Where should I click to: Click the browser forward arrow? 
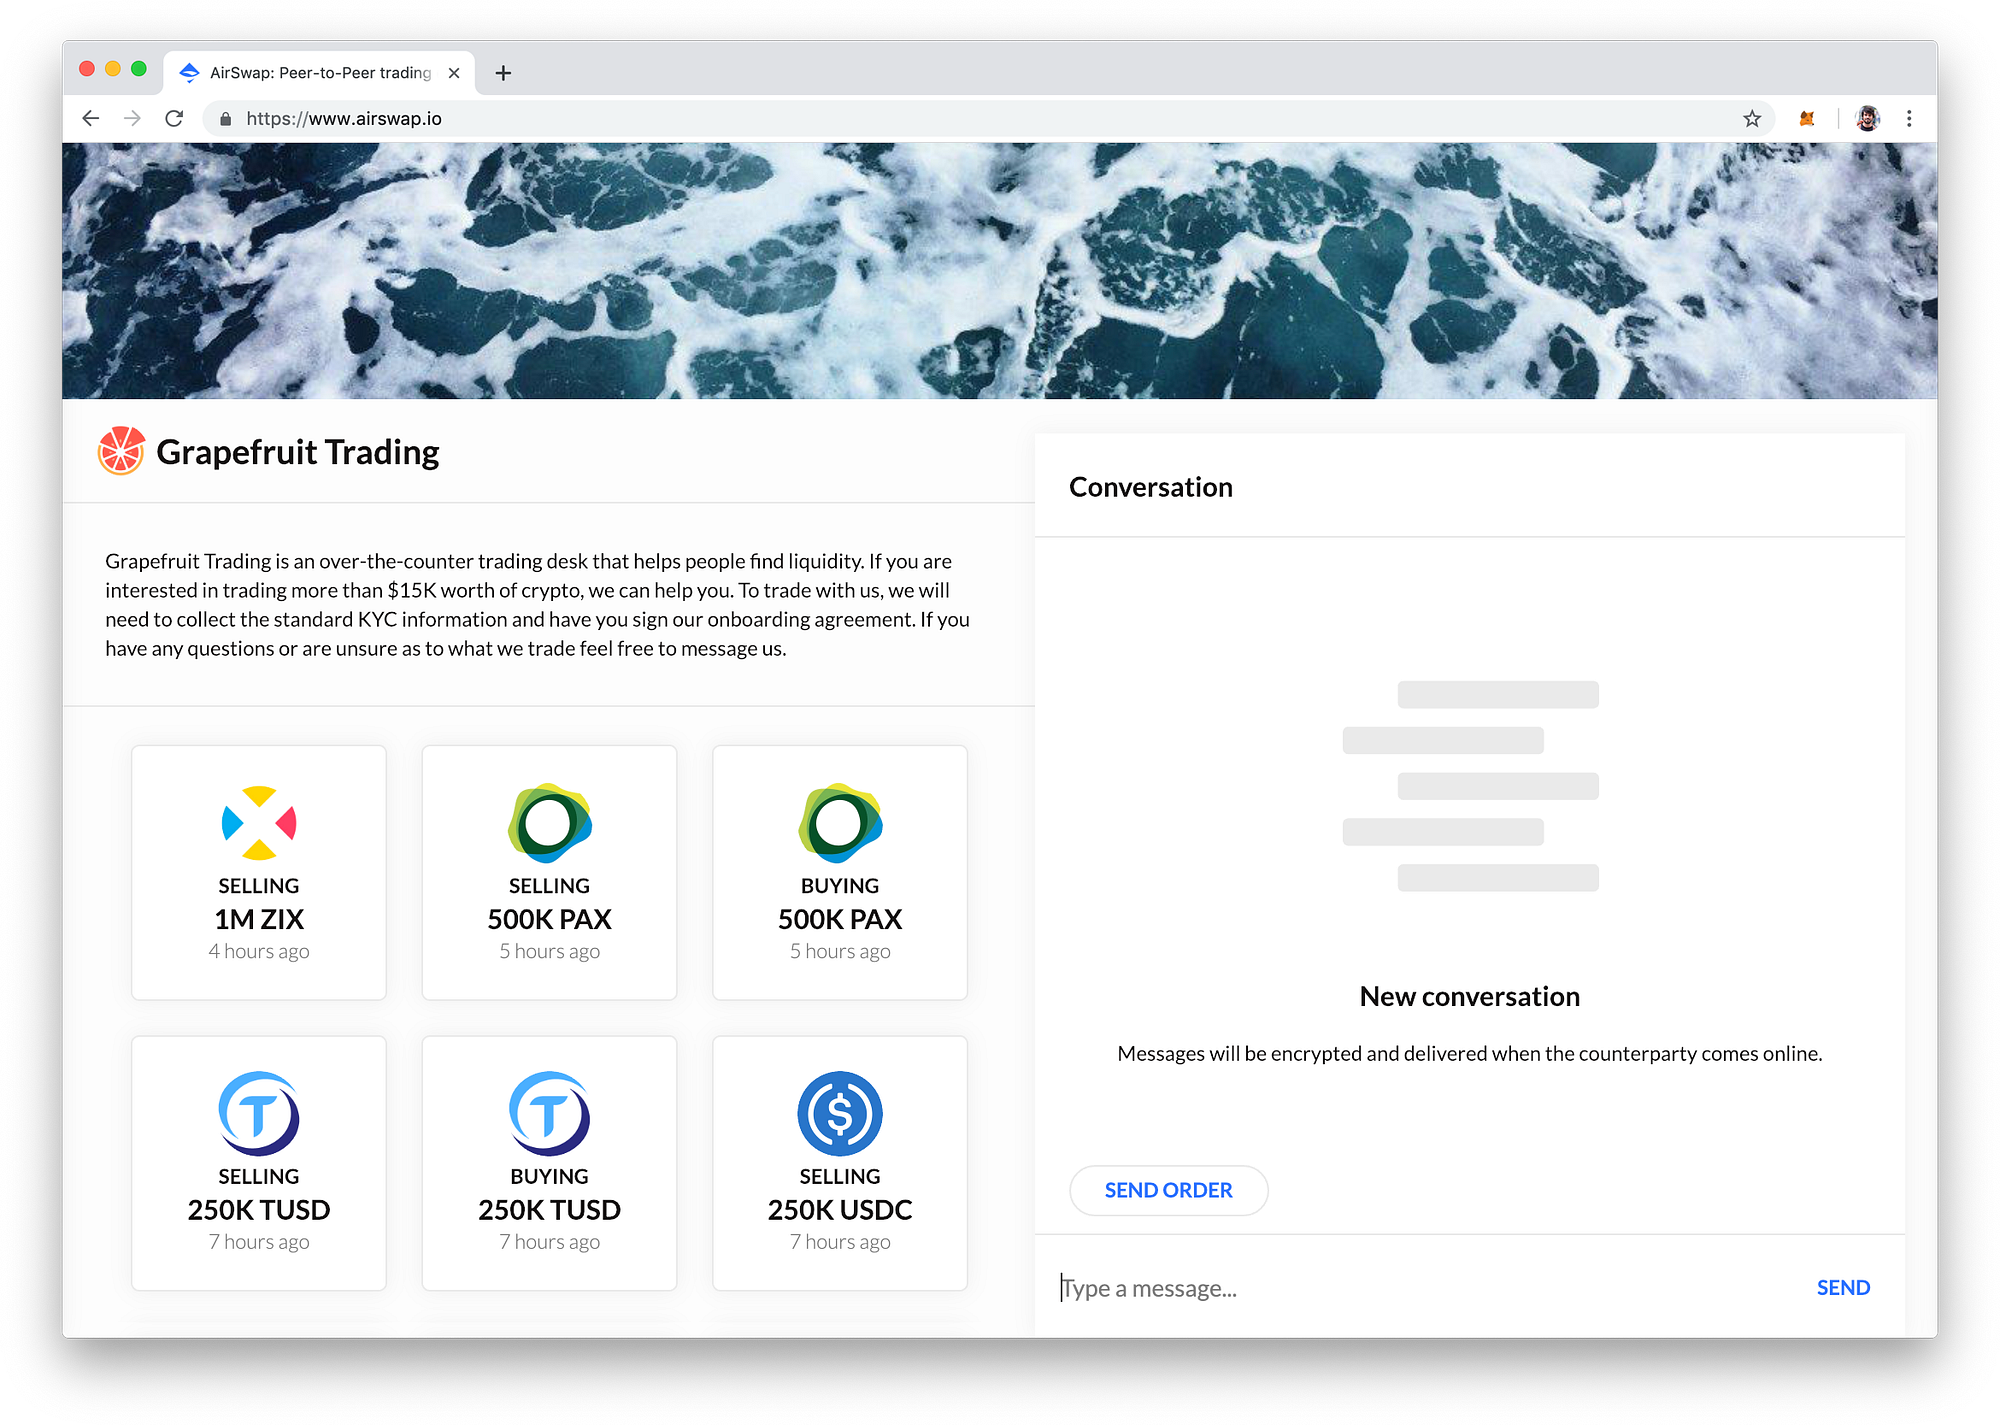click(132, 118)
